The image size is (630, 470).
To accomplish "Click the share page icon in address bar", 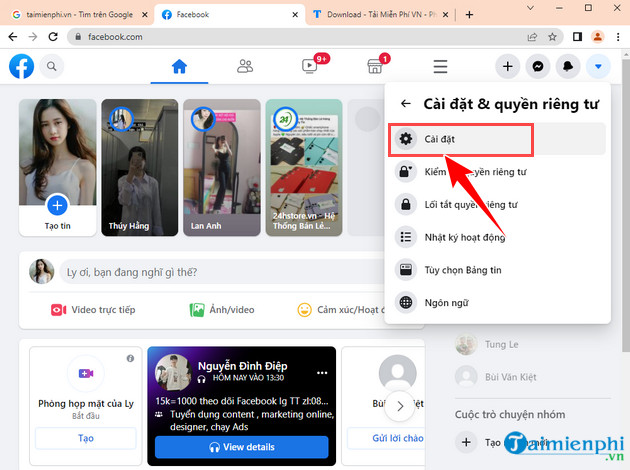I will (x=532, y=37).
